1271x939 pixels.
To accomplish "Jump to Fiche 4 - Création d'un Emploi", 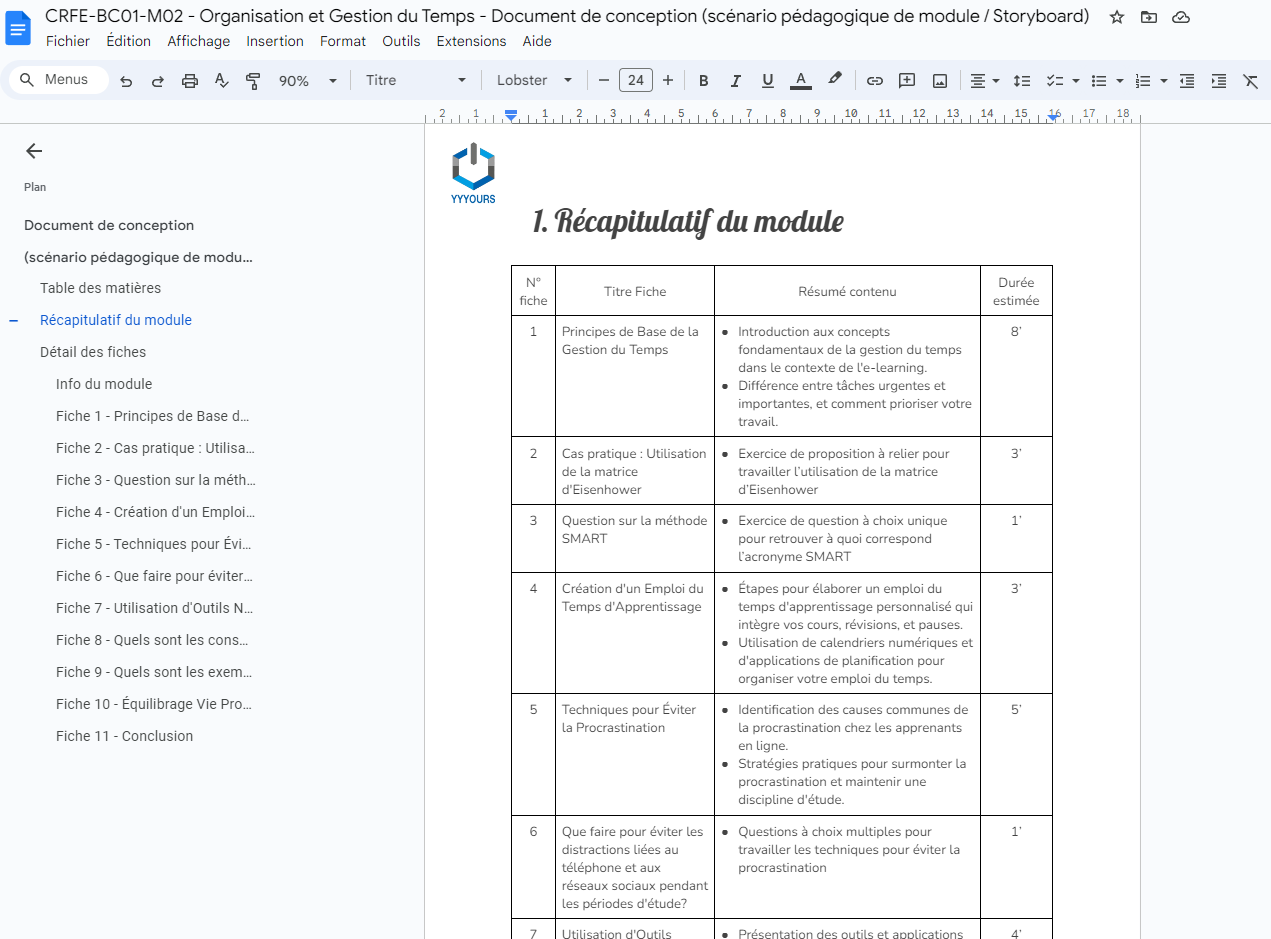I will point(156,512).
